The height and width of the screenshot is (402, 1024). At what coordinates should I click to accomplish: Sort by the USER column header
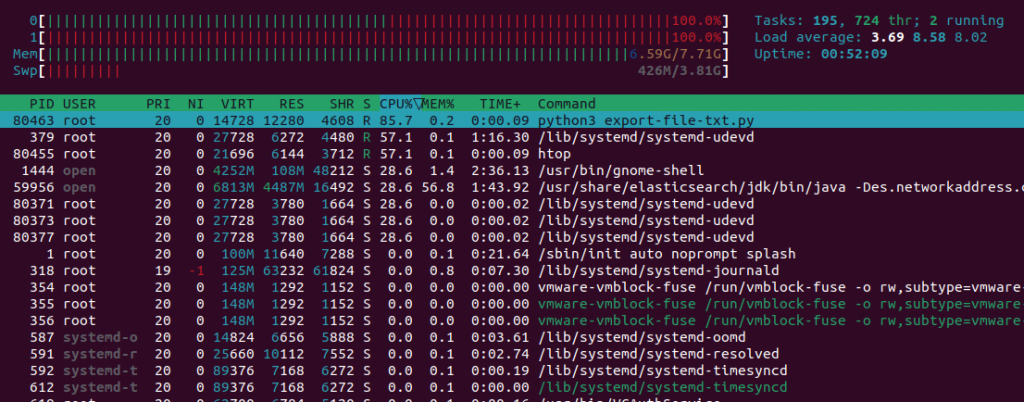coord(79,104)
